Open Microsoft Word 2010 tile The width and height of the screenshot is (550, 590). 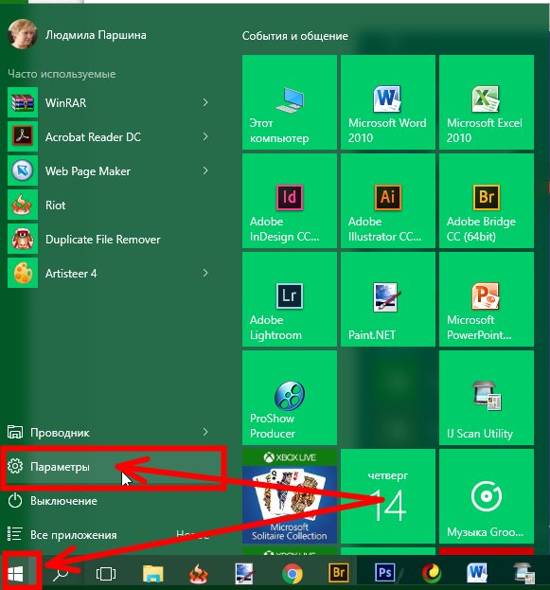point(388,102)
